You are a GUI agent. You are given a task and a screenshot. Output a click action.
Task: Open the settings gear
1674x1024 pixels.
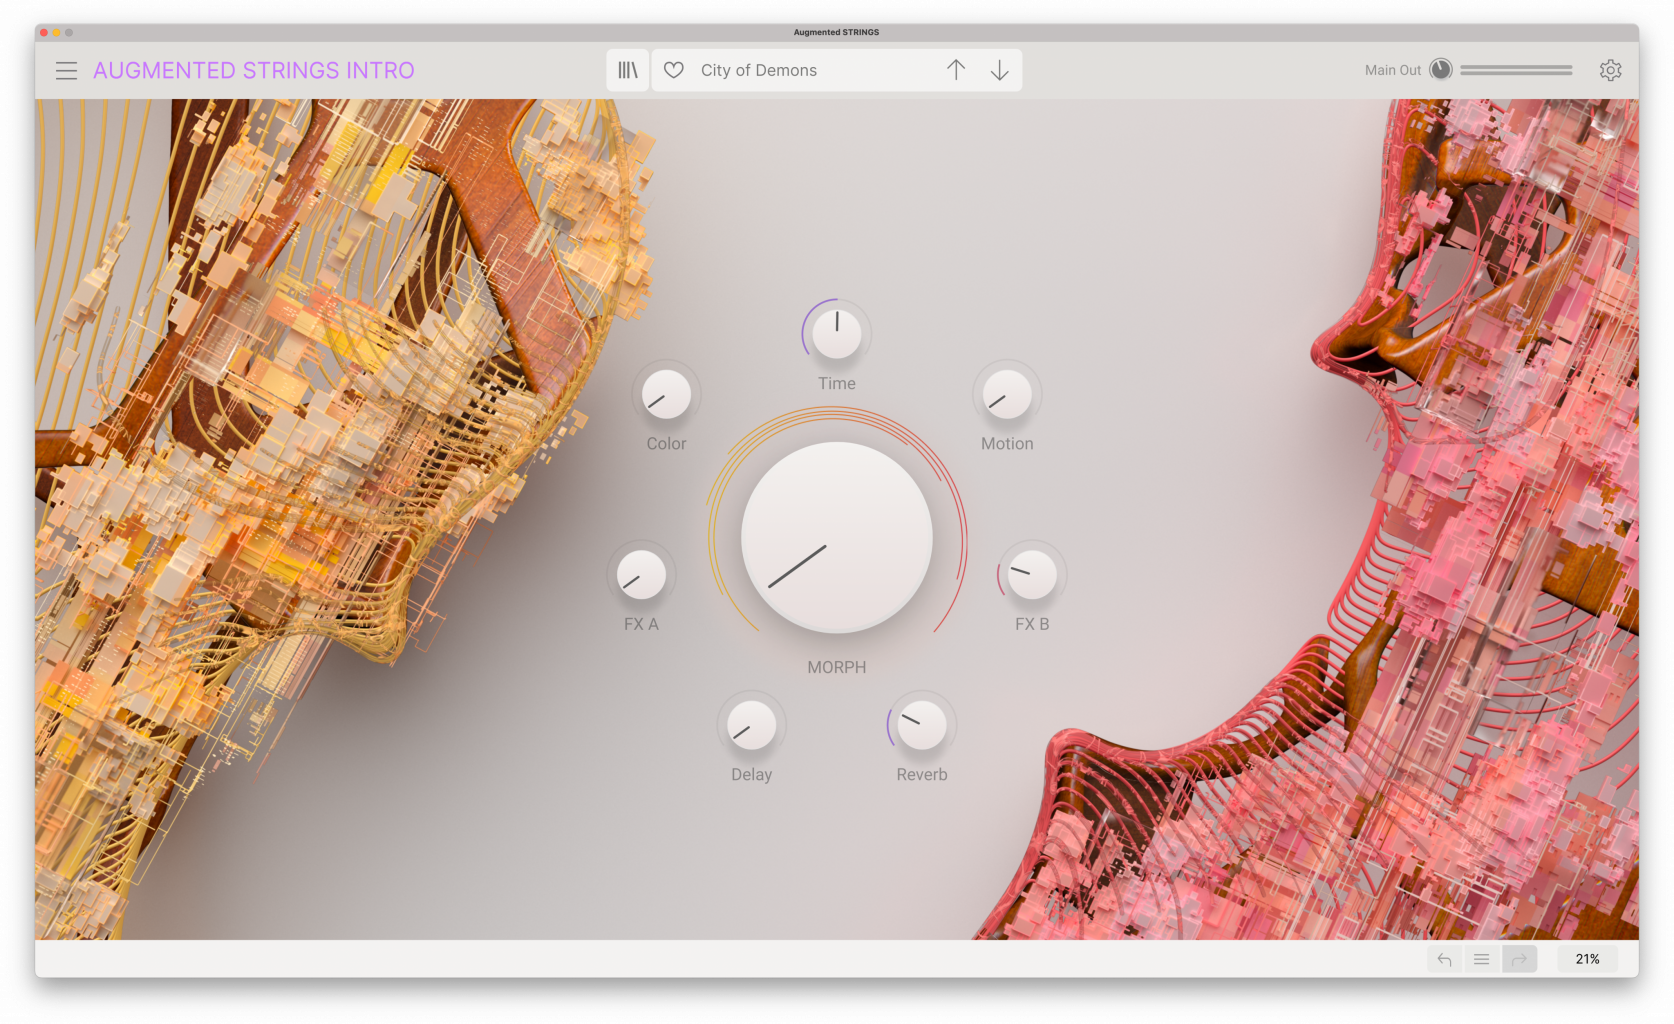tap(1610, 70)
